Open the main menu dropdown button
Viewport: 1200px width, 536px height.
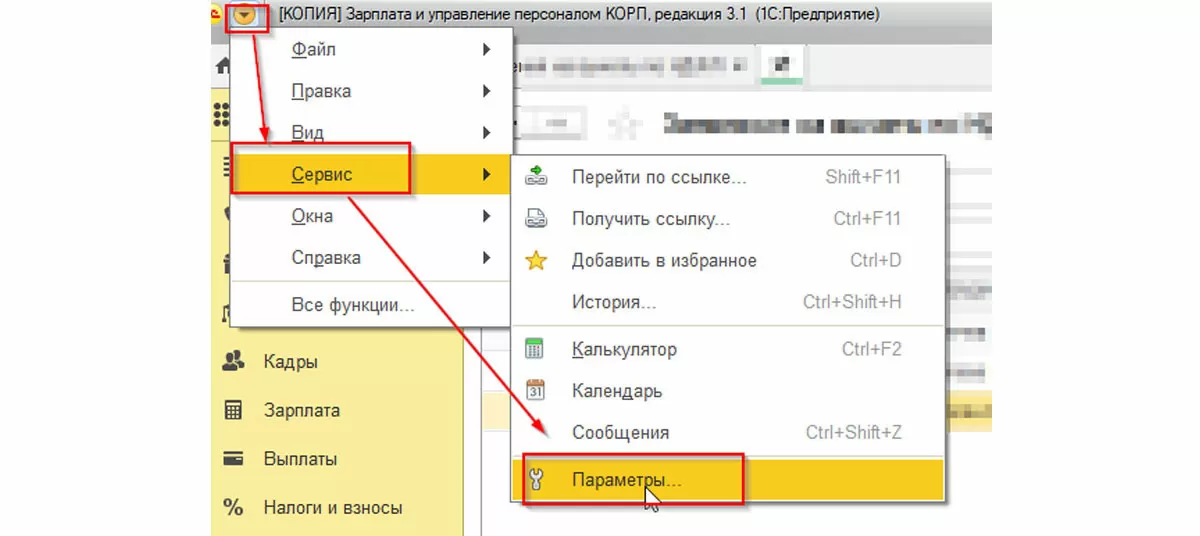coord(245,16)
